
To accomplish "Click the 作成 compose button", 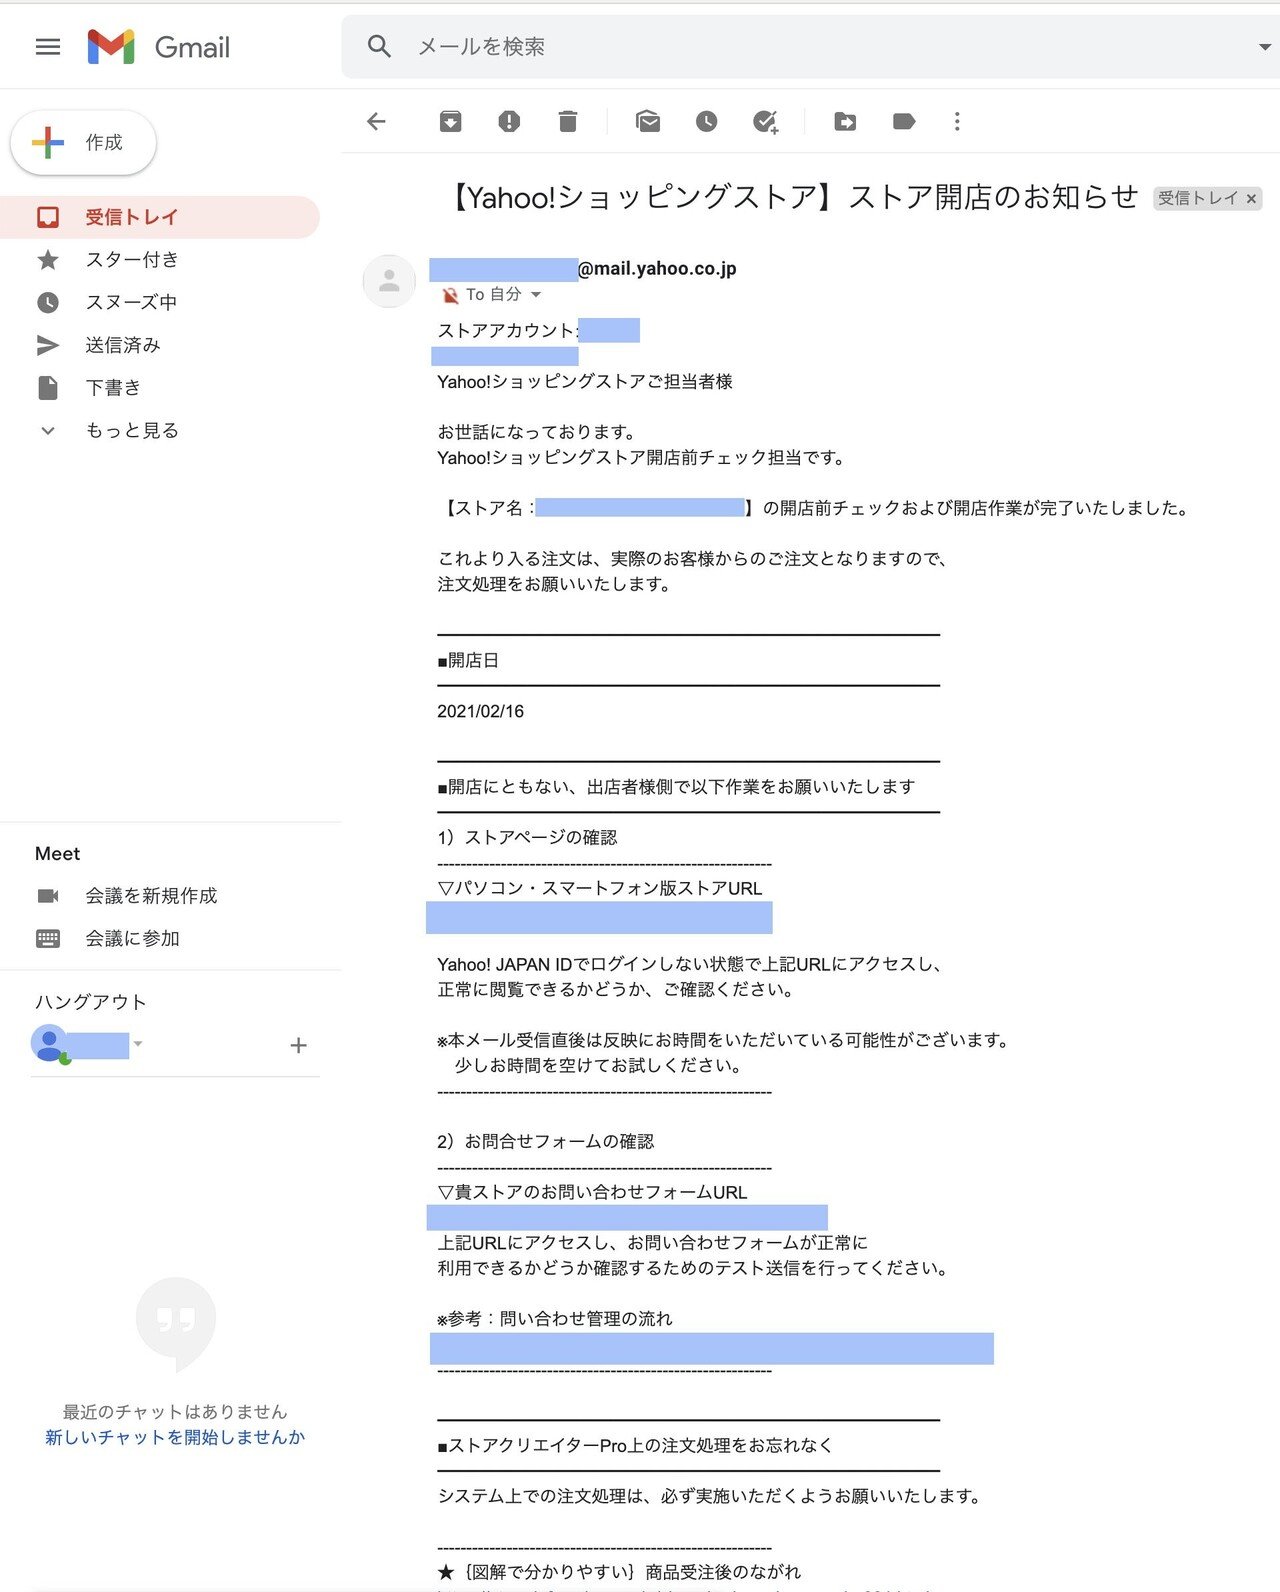I will (83, 143).
